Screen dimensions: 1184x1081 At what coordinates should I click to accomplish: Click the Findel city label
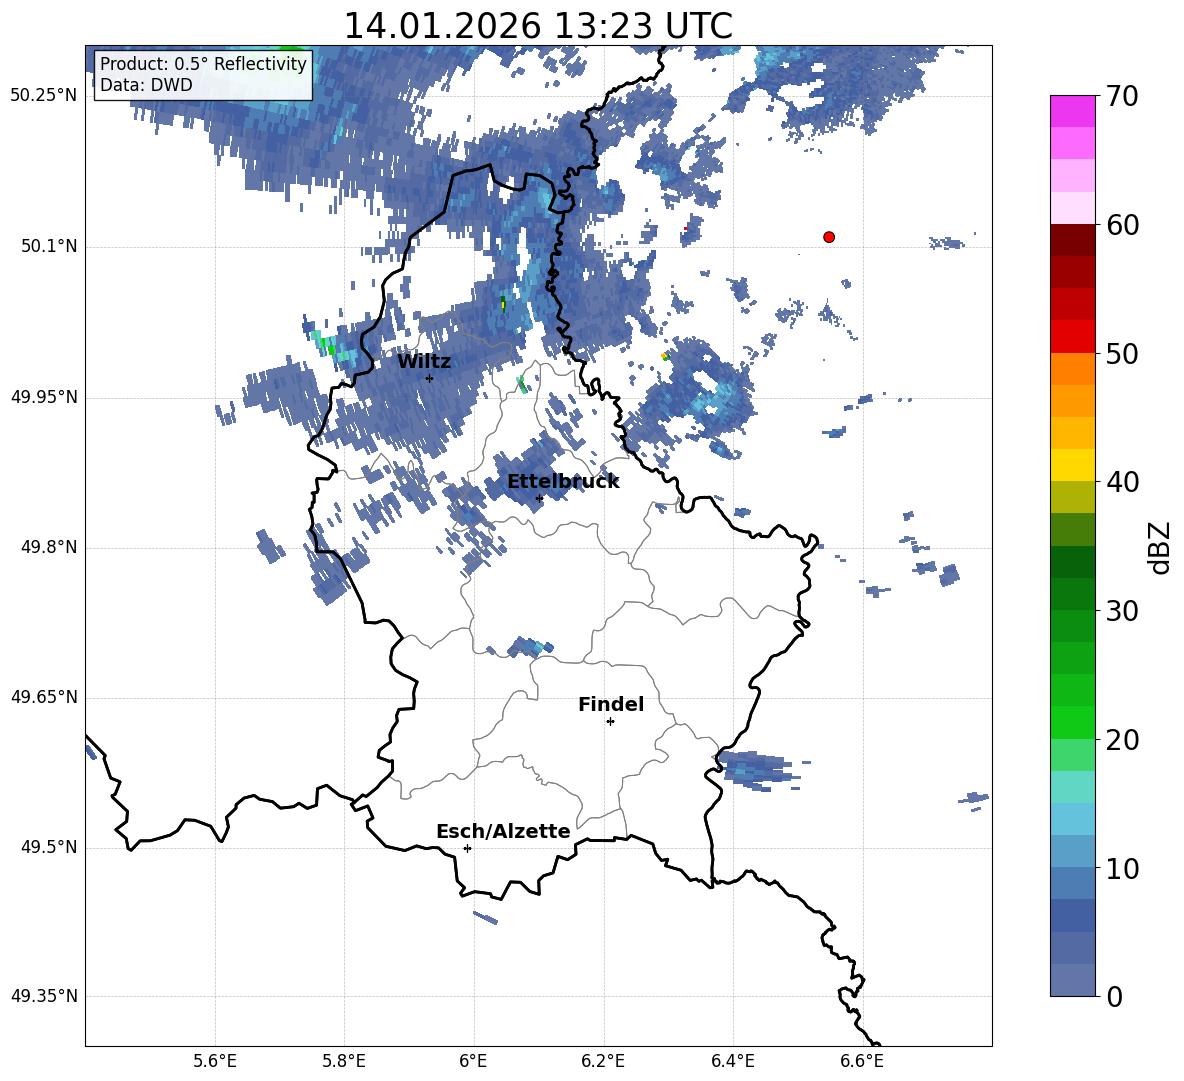tap(611, 704)
